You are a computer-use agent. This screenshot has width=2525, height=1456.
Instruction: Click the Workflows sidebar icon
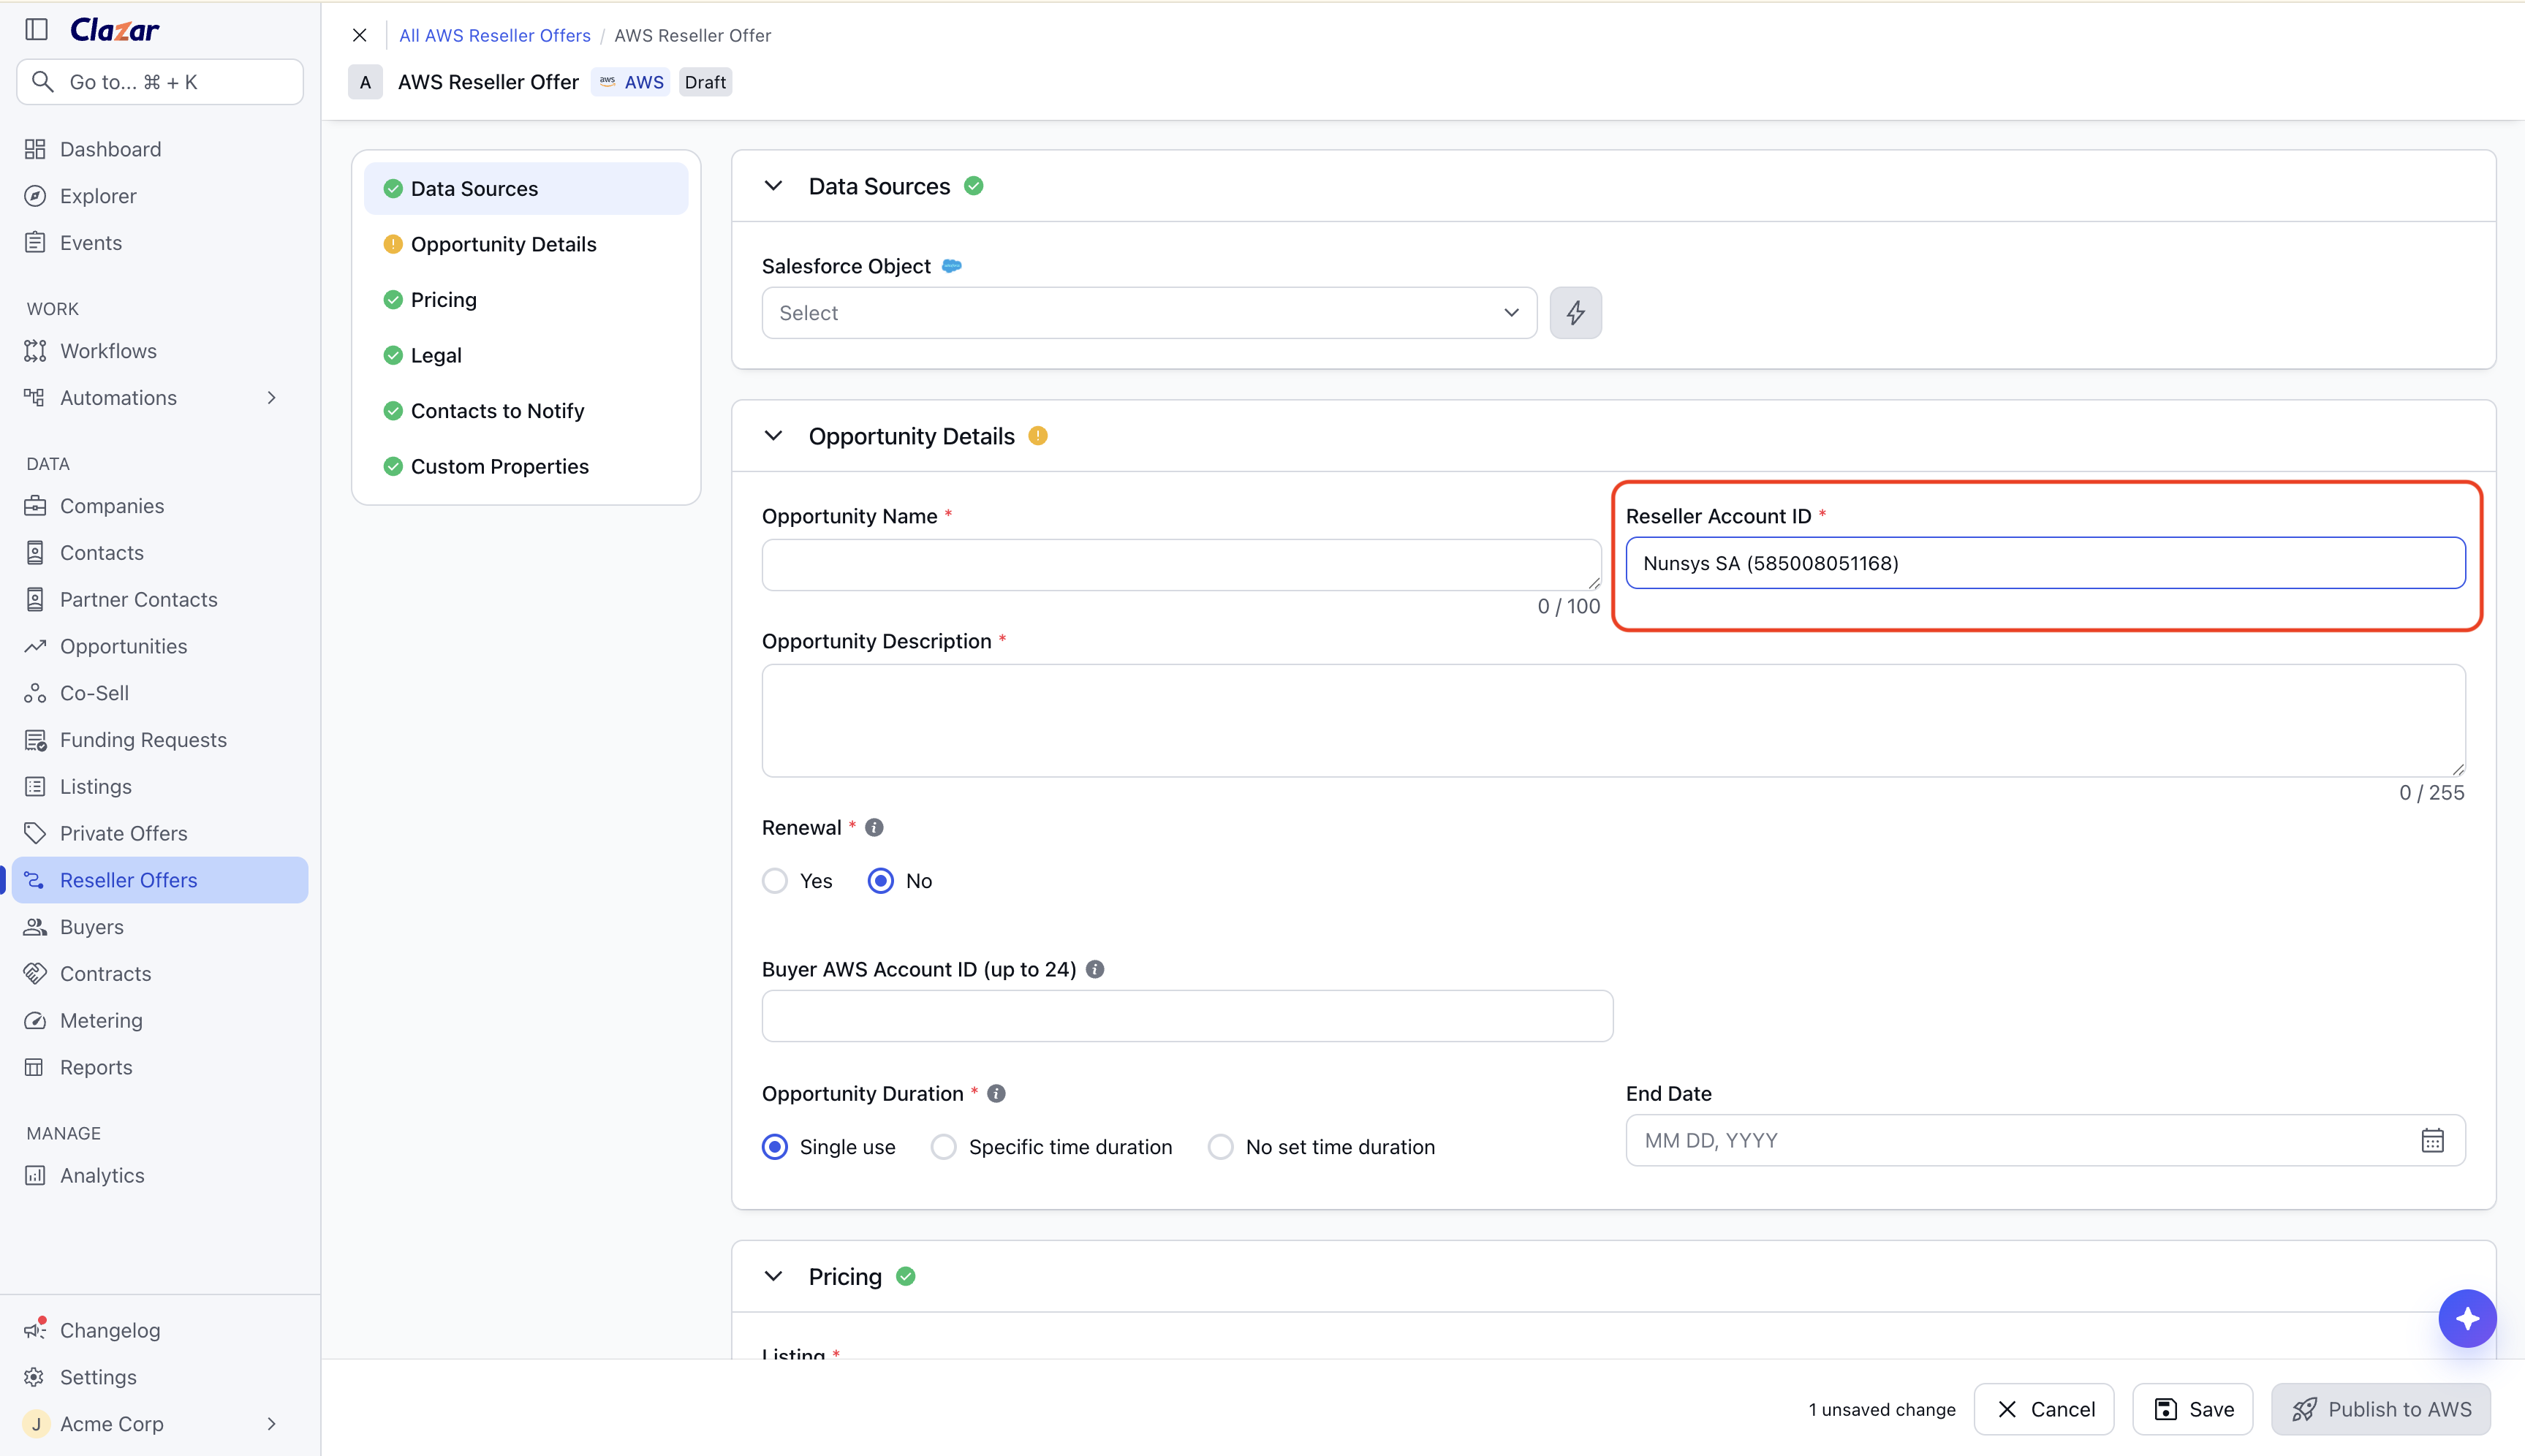pyautogui.click(x=35, y=351)
